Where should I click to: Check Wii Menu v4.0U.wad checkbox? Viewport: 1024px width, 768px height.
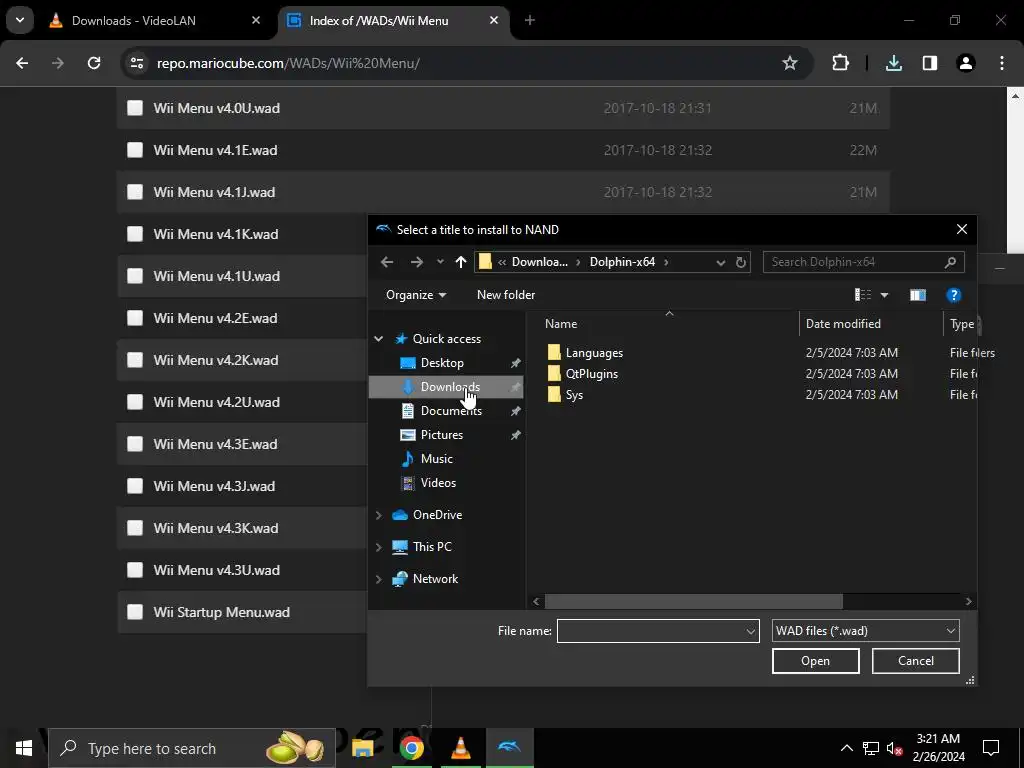(135, 108)
